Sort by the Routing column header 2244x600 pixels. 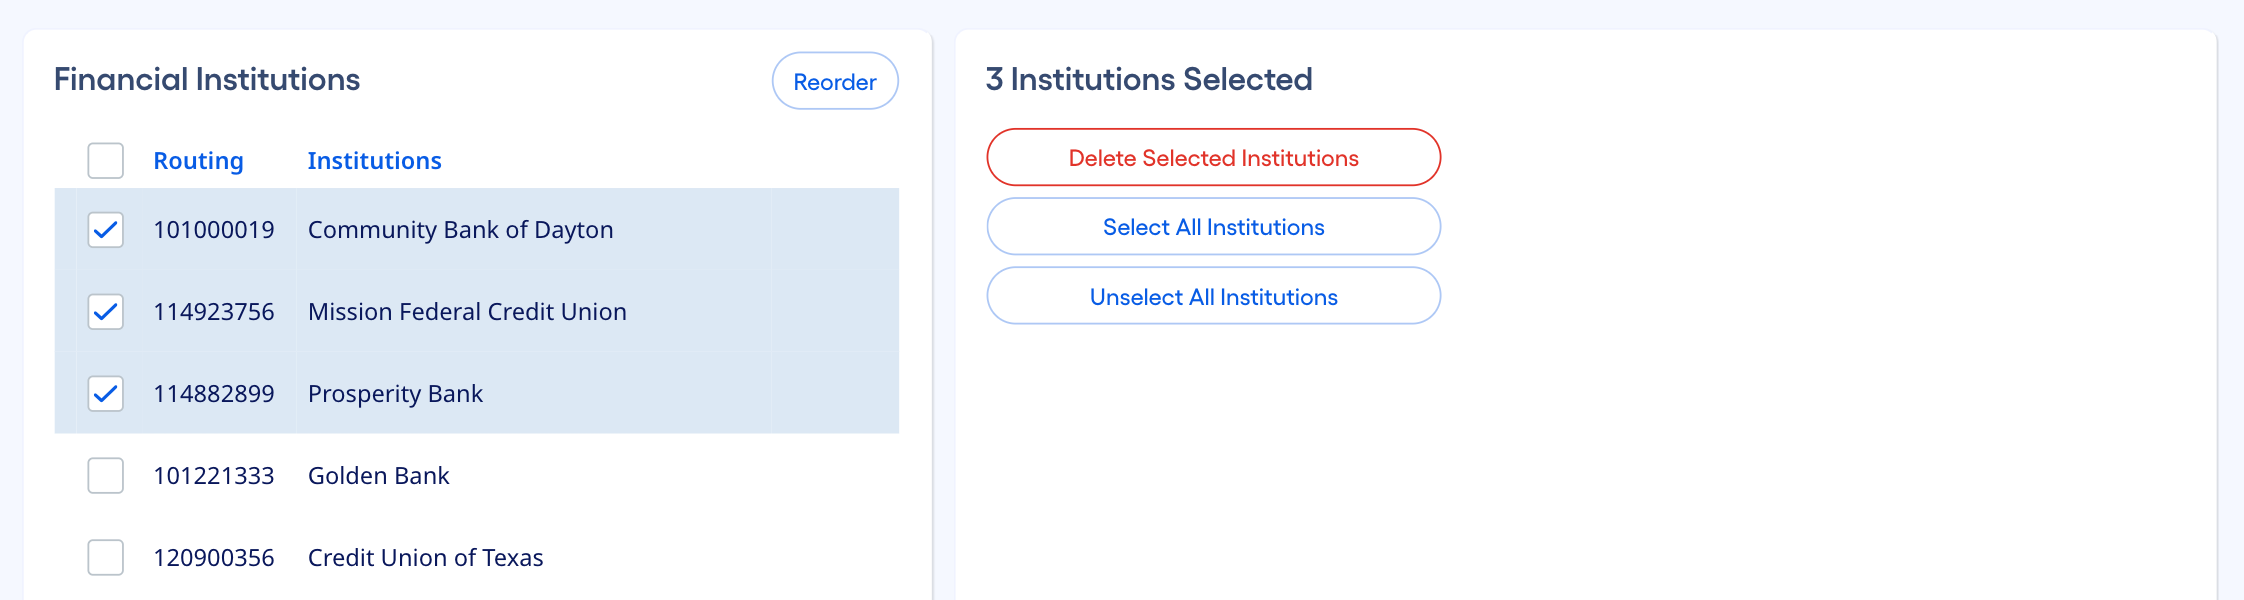pos(198,160)
